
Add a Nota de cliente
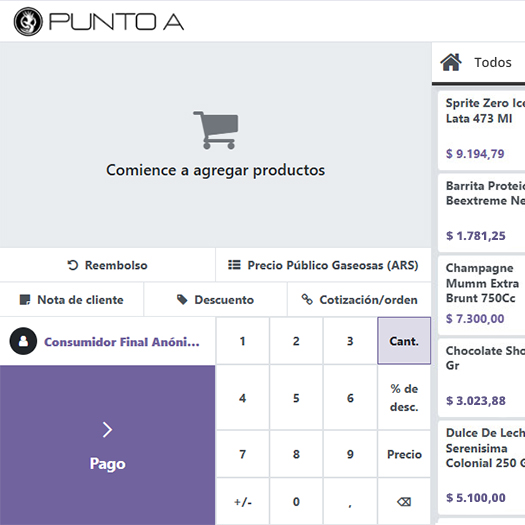click(x=72, y=300)
